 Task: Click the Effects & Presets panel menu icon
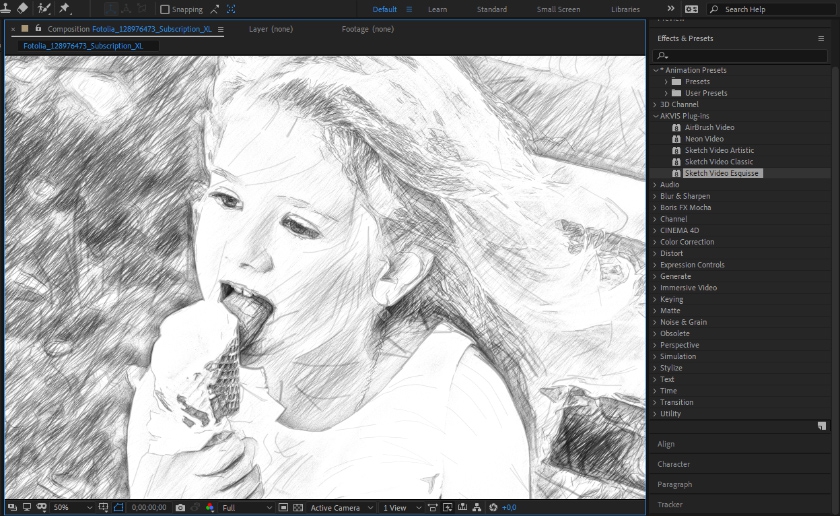click(x=821, y=38)
